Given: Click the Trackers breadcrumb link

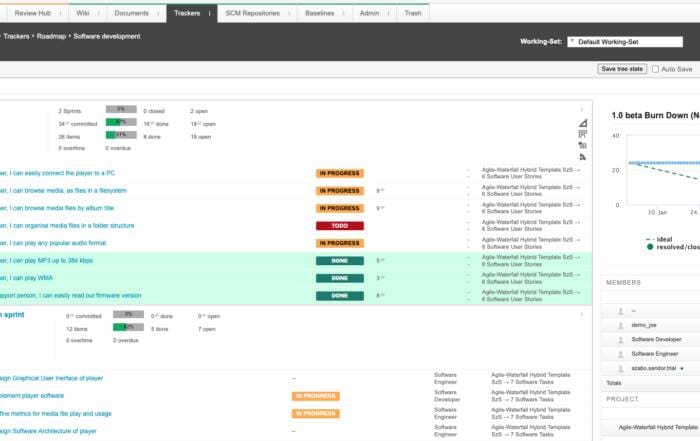Looking at the screenshot, I should (x=17, y=37).
